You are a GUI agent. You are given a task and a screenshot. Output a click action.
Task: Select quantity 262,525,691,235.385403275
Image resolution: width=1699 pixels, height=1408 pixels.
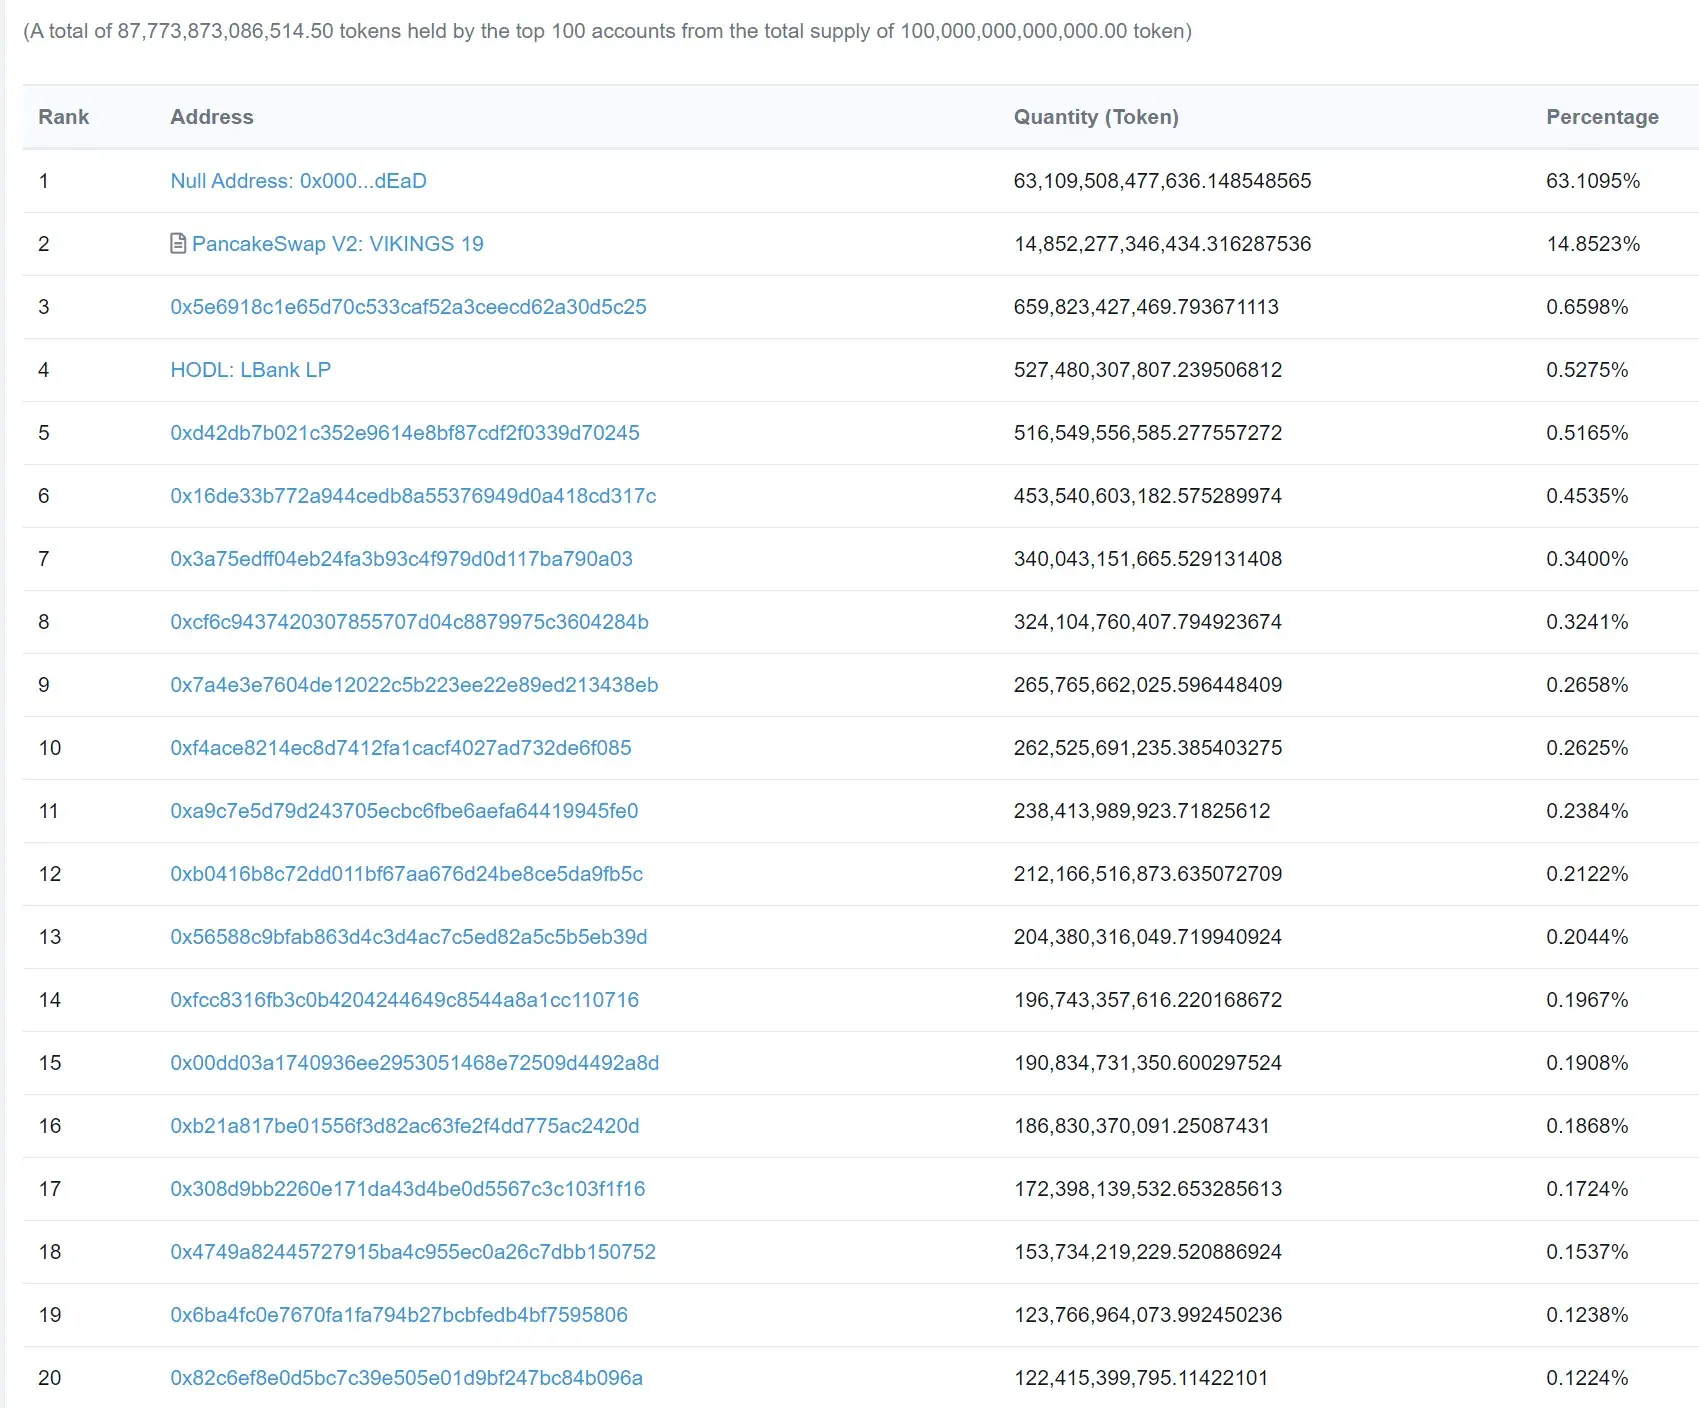[1148, 748]
